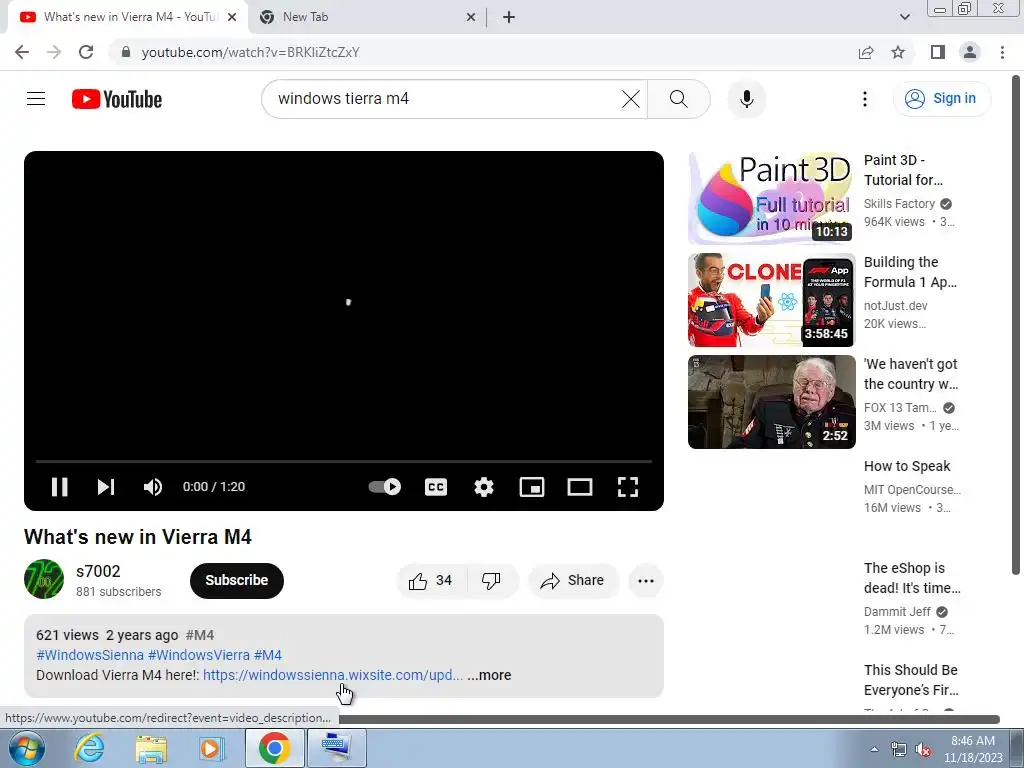
Task: Switch to the What's new in Vierra M4 tab
Action: pyautogui.click(x=128, y=17)
